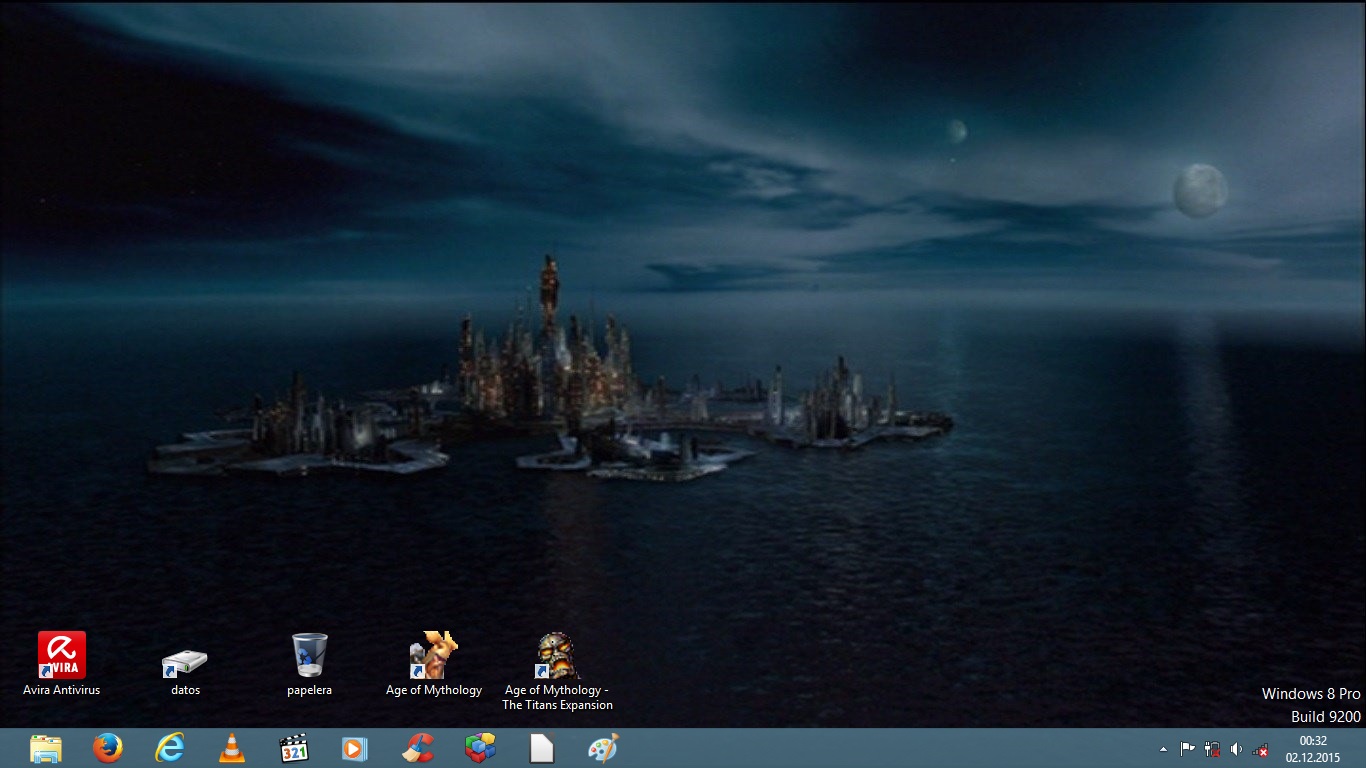Click the blank document taskbar icon
The image size is (1366, 768).
click(x=542, y=748)
